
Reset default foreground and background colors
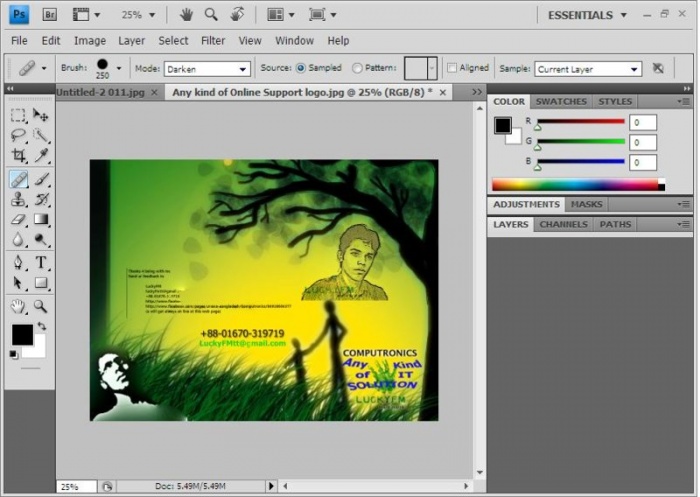pos(13,355)
